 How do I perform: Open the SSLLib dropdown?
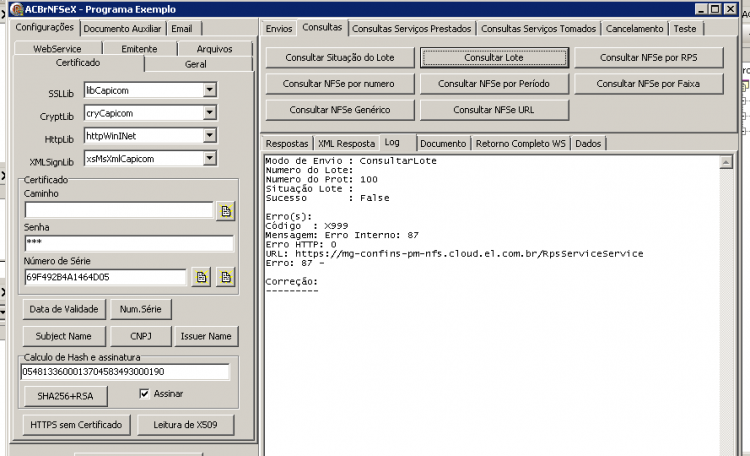coord(210,90)
